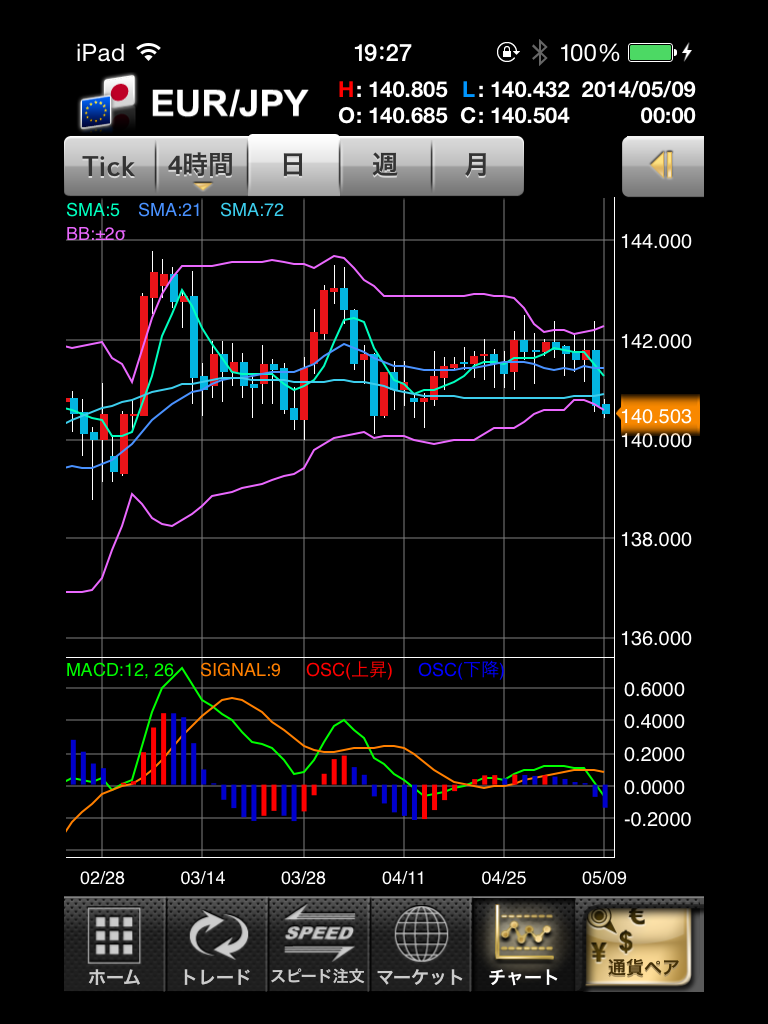The image size is (768, 1024).
Task: Tap the H: 140.805 high value
Action: (x=393, y=89)
